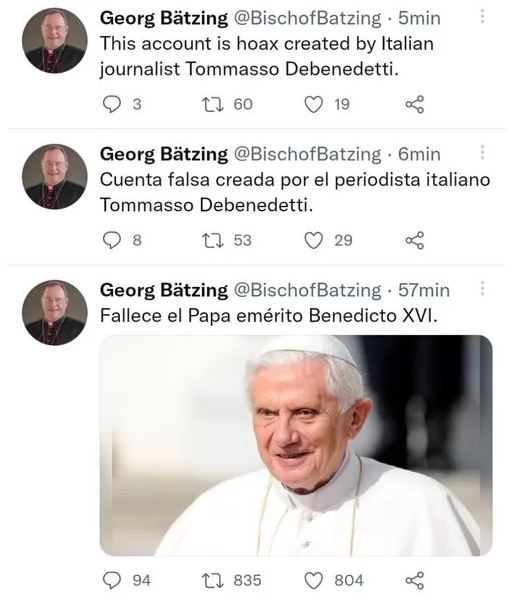523x611 pixels.
Task: Open more options on 5min tweet
Action: click(x=482, y=16)
